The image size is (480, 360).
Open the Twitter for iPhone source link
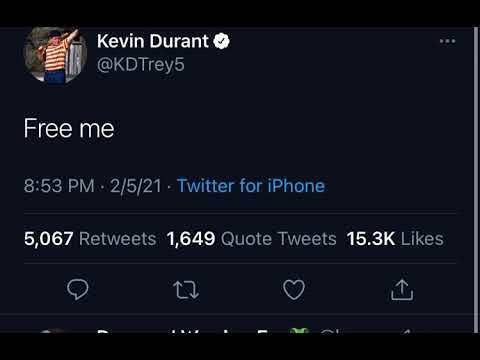click(251, 186)
